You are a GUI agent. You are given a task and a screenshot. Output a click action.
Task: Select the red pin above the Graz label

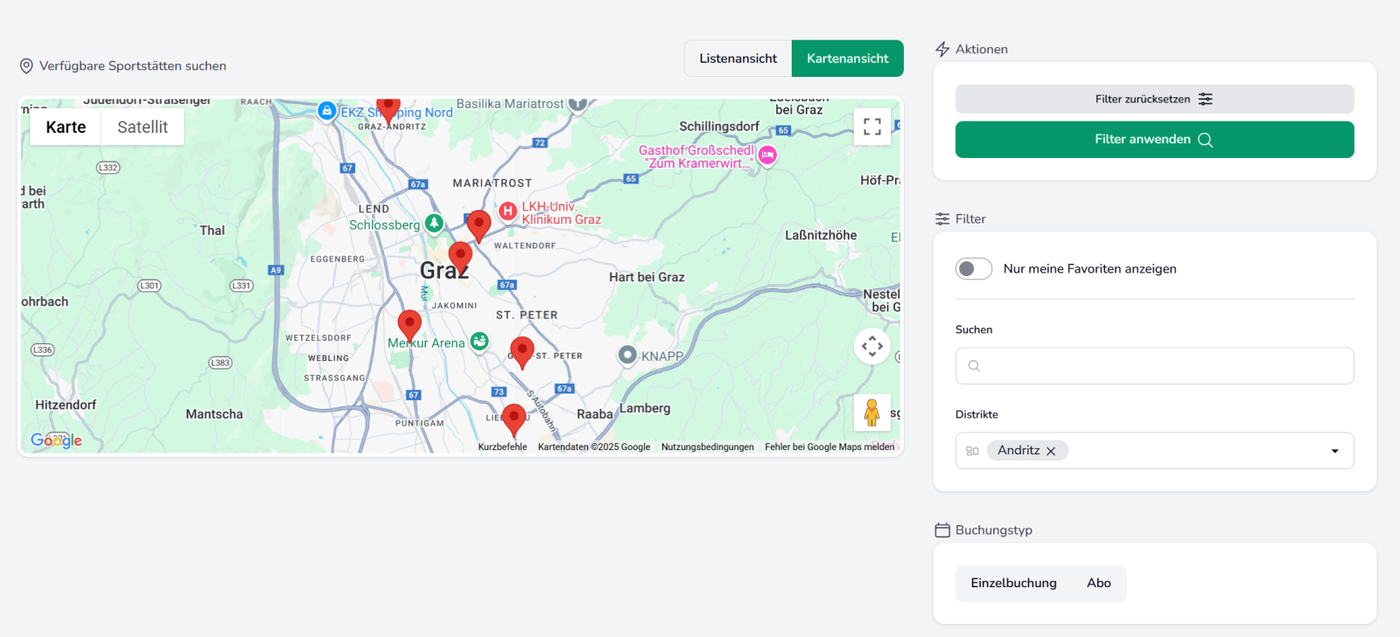coord(460,258)
